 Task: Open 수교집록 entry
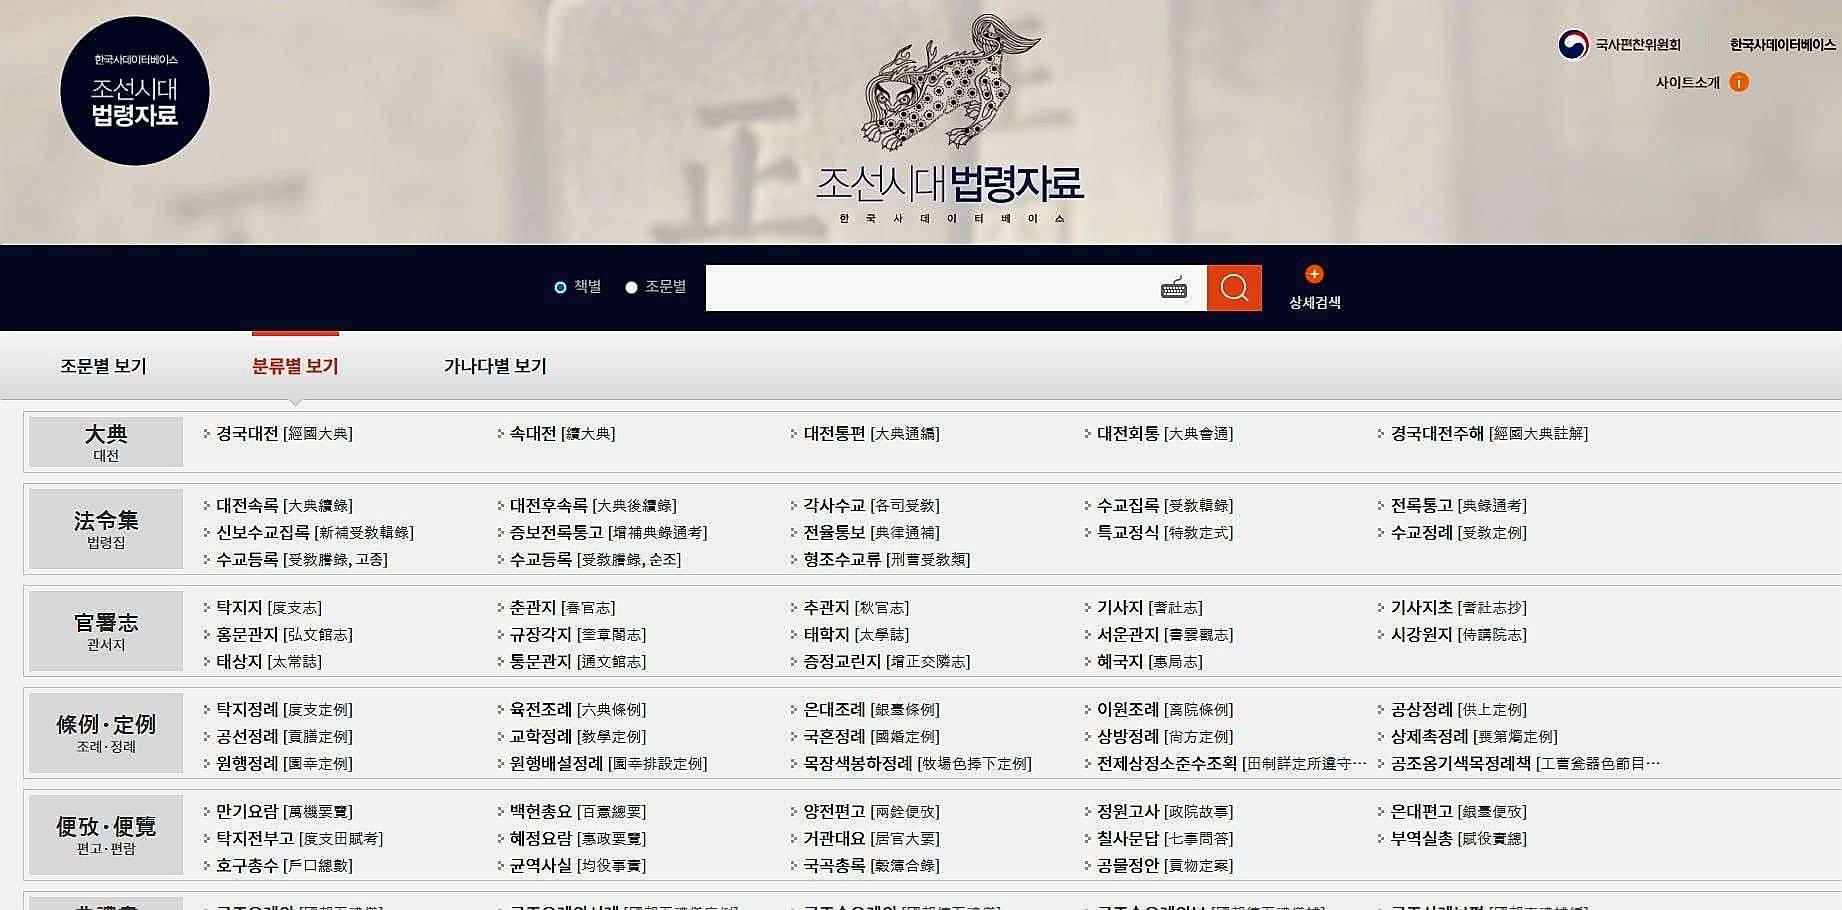(x=1165, y=506)
